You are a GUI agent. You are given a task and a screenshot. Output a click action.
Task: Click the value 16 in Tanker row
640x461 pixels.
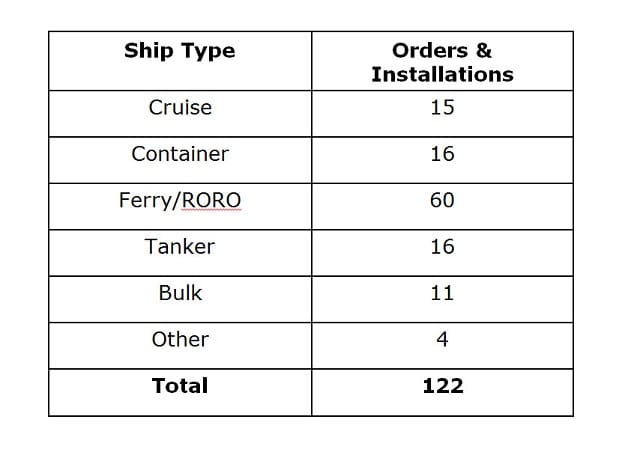pyautogui.click(x=442, y=247)
